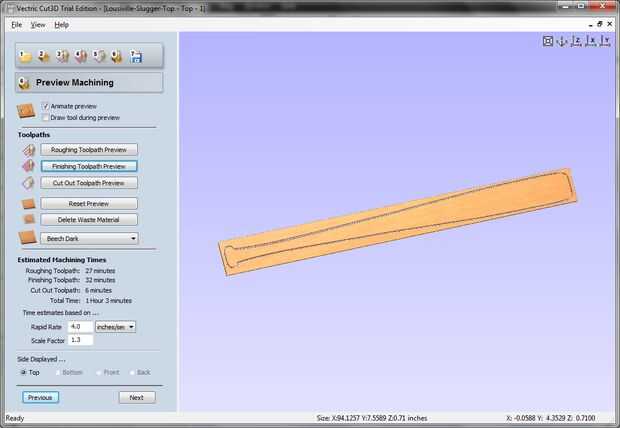Minimize the inner document window

tap(590, 25)
